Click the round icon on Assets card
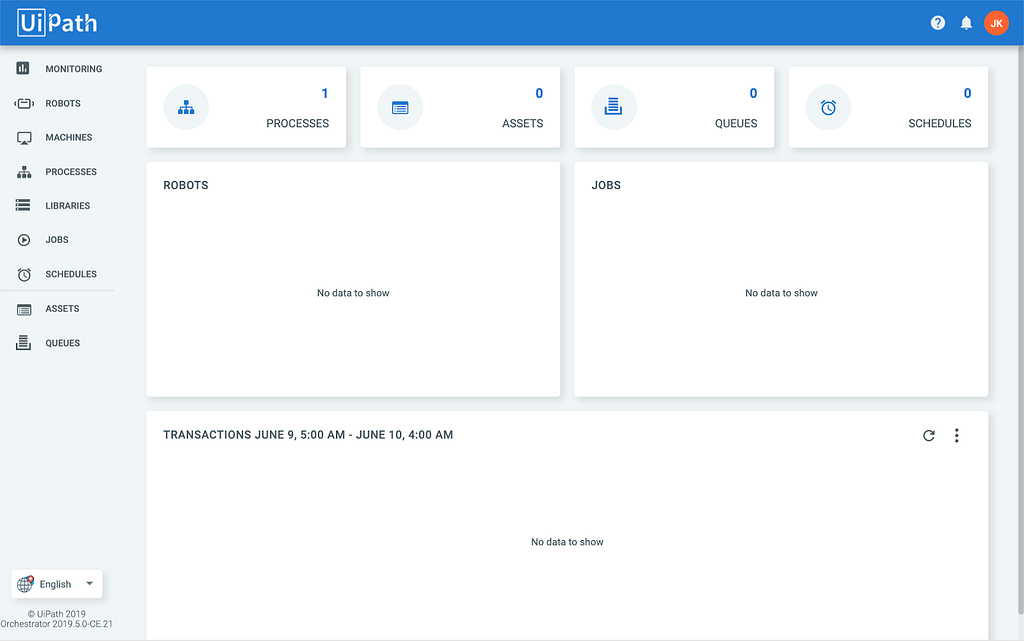Image resolution: width=1024 pixels, height=641 pixels. pyautogui.click(x=400, y=107)
